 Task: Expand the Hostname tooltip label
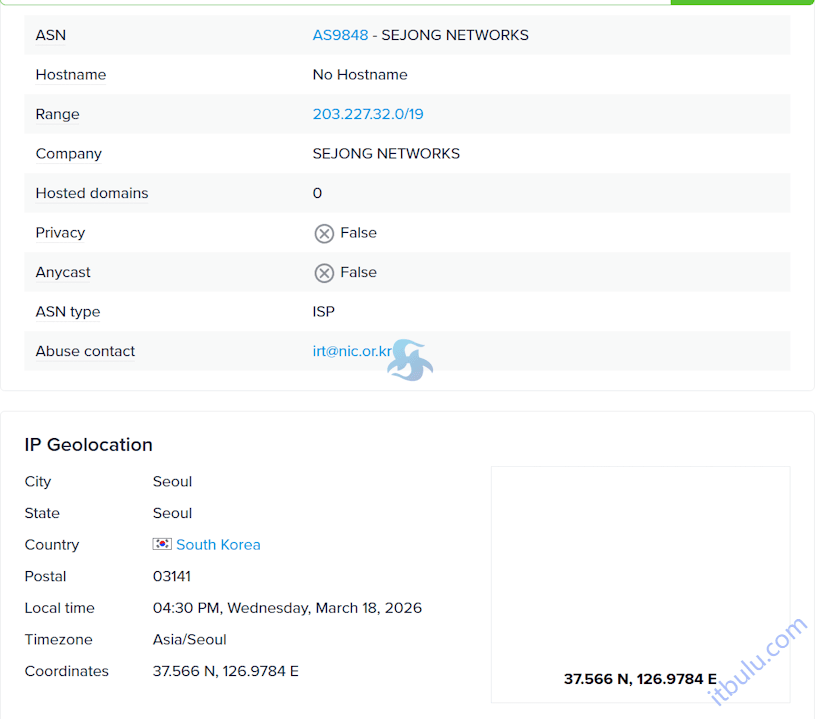pyautogui.click(x=71, y=74)
